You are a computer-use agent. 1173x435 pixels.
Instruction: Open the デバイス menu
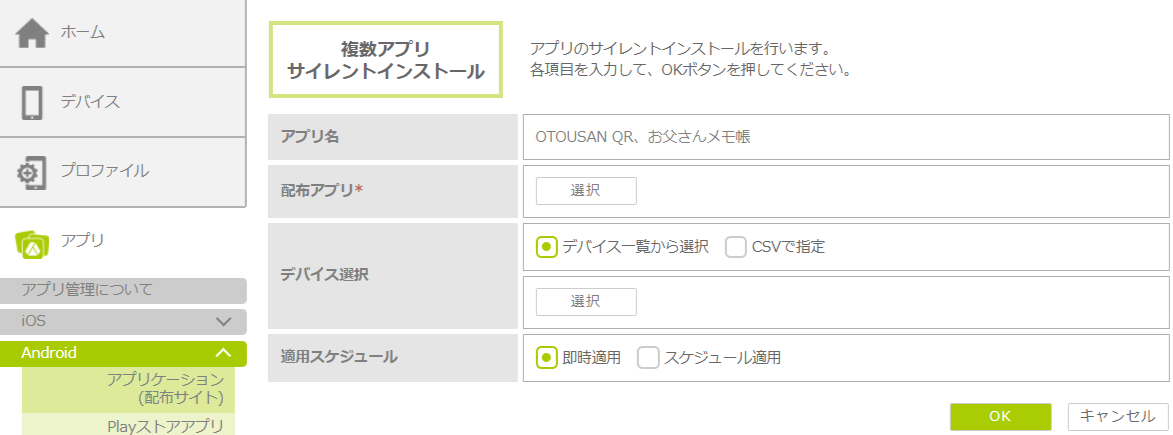point(90,102)
